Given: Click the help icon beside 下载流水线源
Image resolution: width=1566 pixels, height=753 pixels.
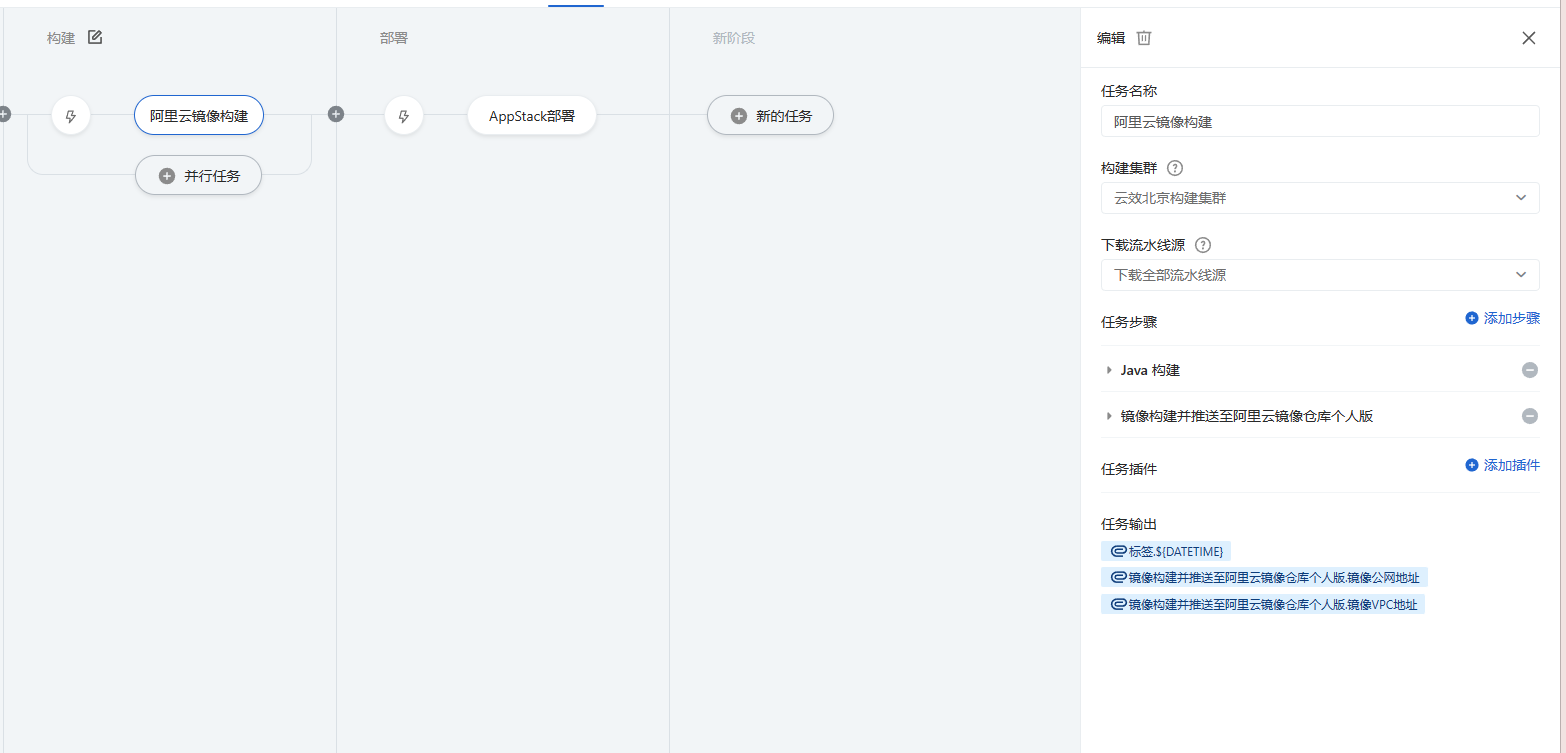Looking at the screenshot, I should (1203, 245).
